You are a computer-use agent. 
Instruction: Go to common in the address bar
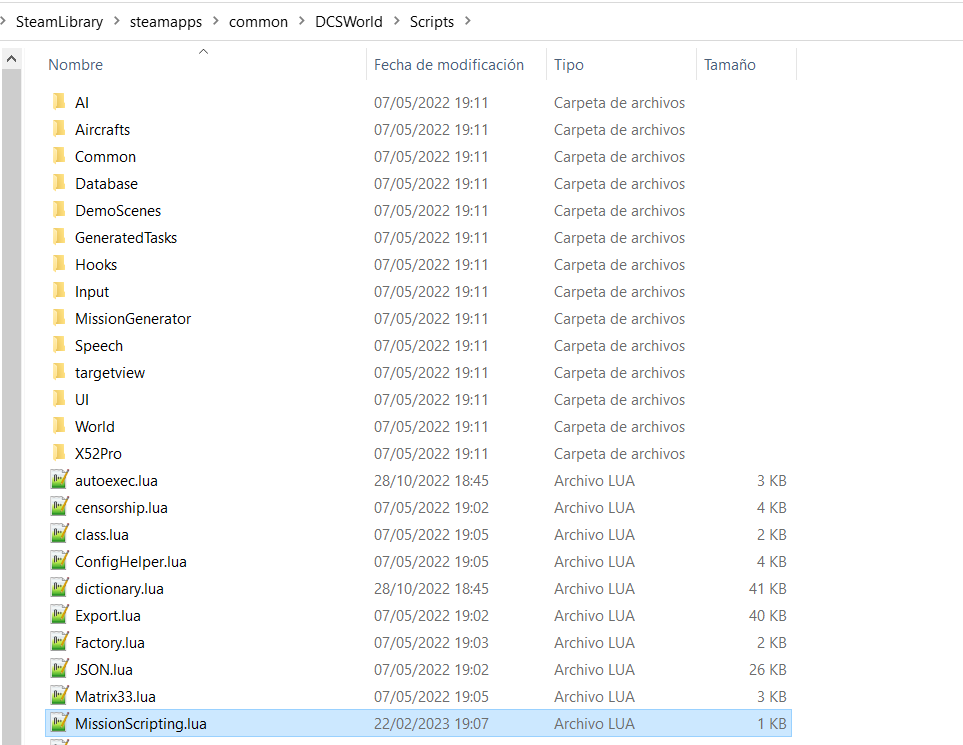click(x=258, y=21)
